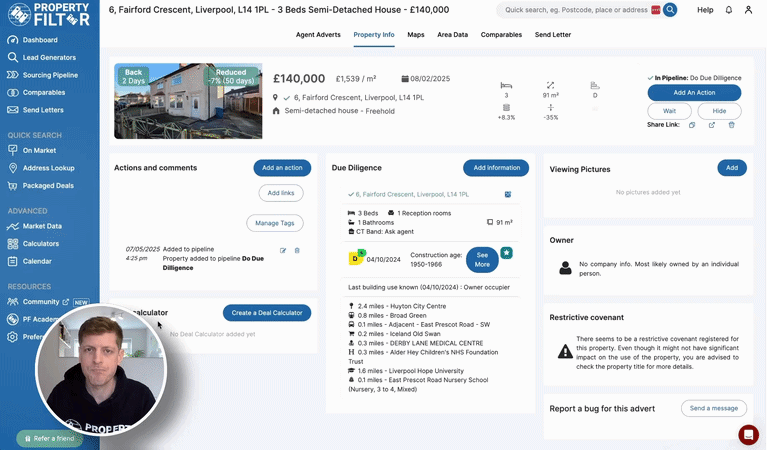This screenshot has width=767, height=450.
Task: Click the Add links button
Action: 281,193
